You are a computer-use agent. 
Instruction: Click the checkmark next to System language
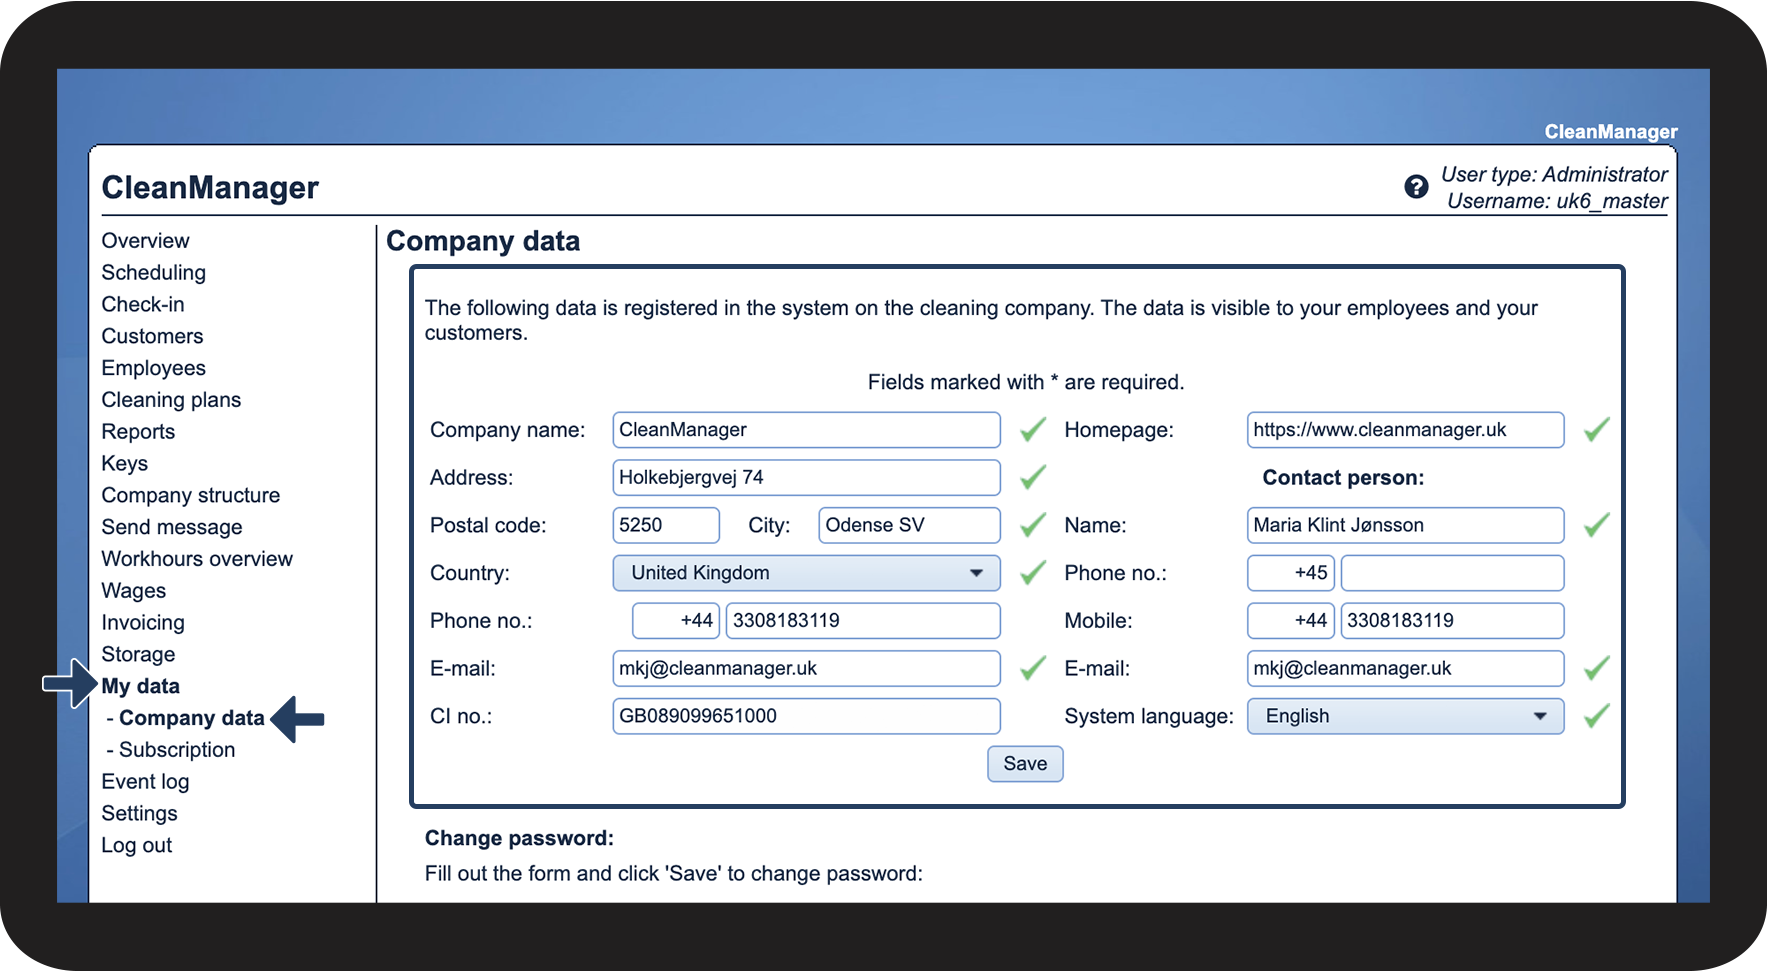click(1596, 716)
